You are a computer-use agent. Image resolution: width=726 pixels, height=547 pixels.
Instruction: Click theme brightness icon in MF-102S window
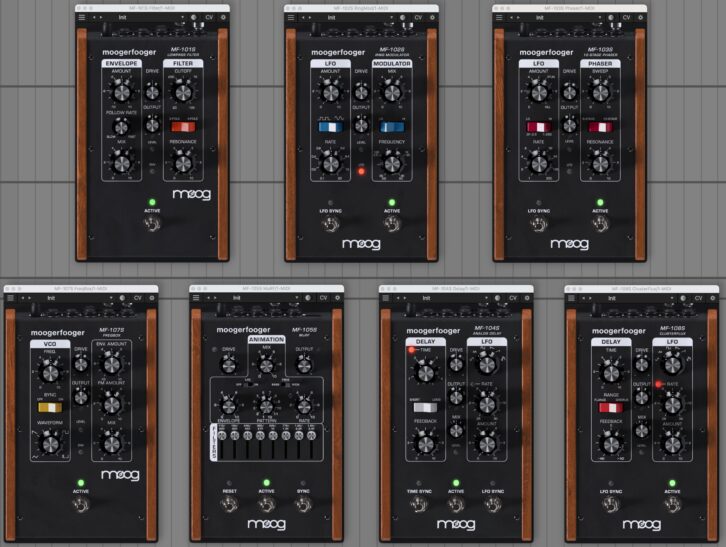coord(402,17)
